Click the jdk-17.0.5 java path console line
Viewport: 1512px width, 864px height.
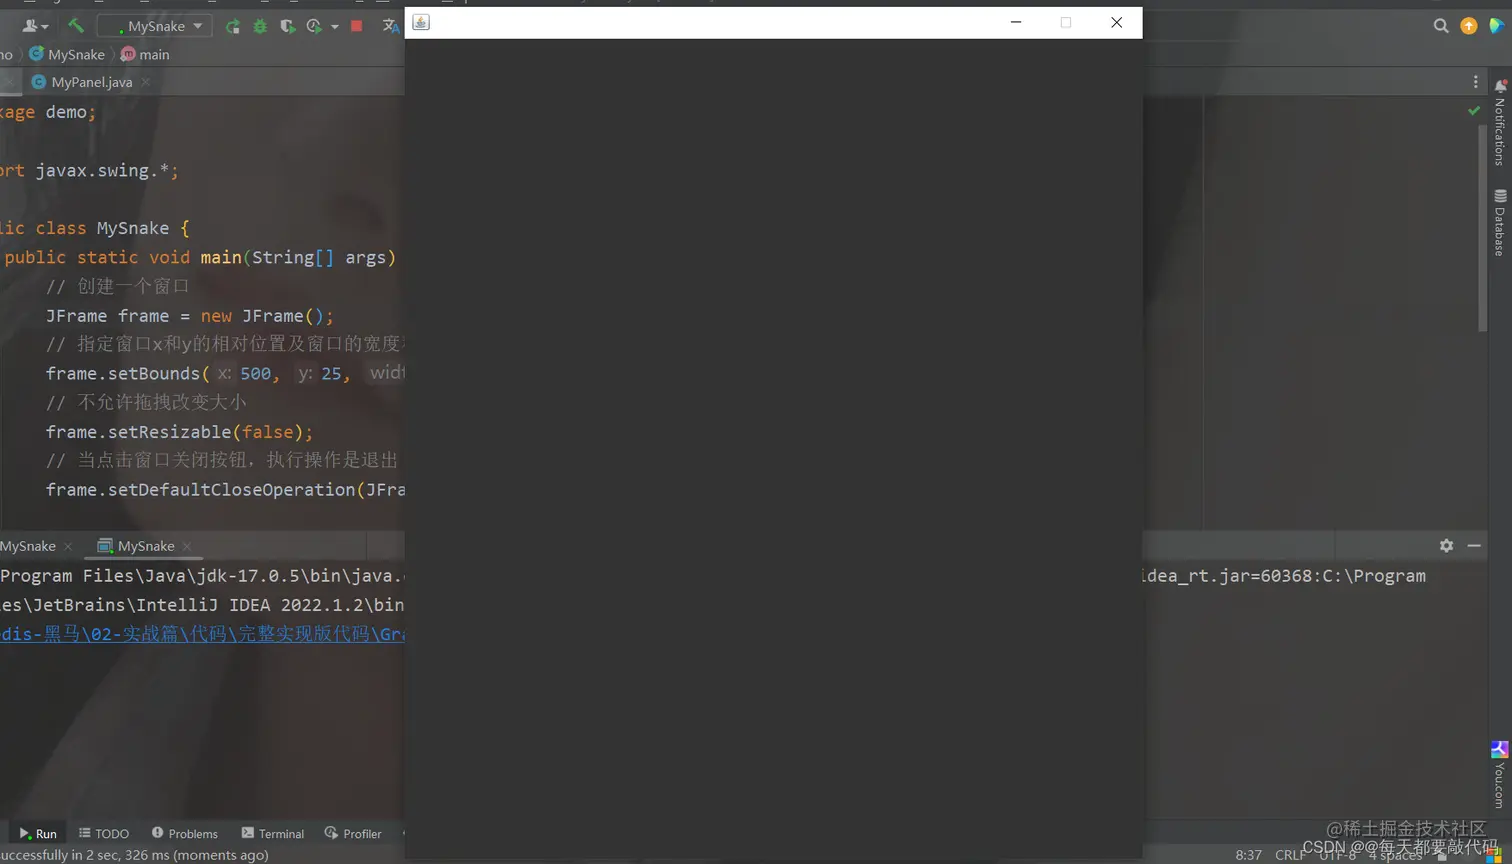(x=202, y=576)
